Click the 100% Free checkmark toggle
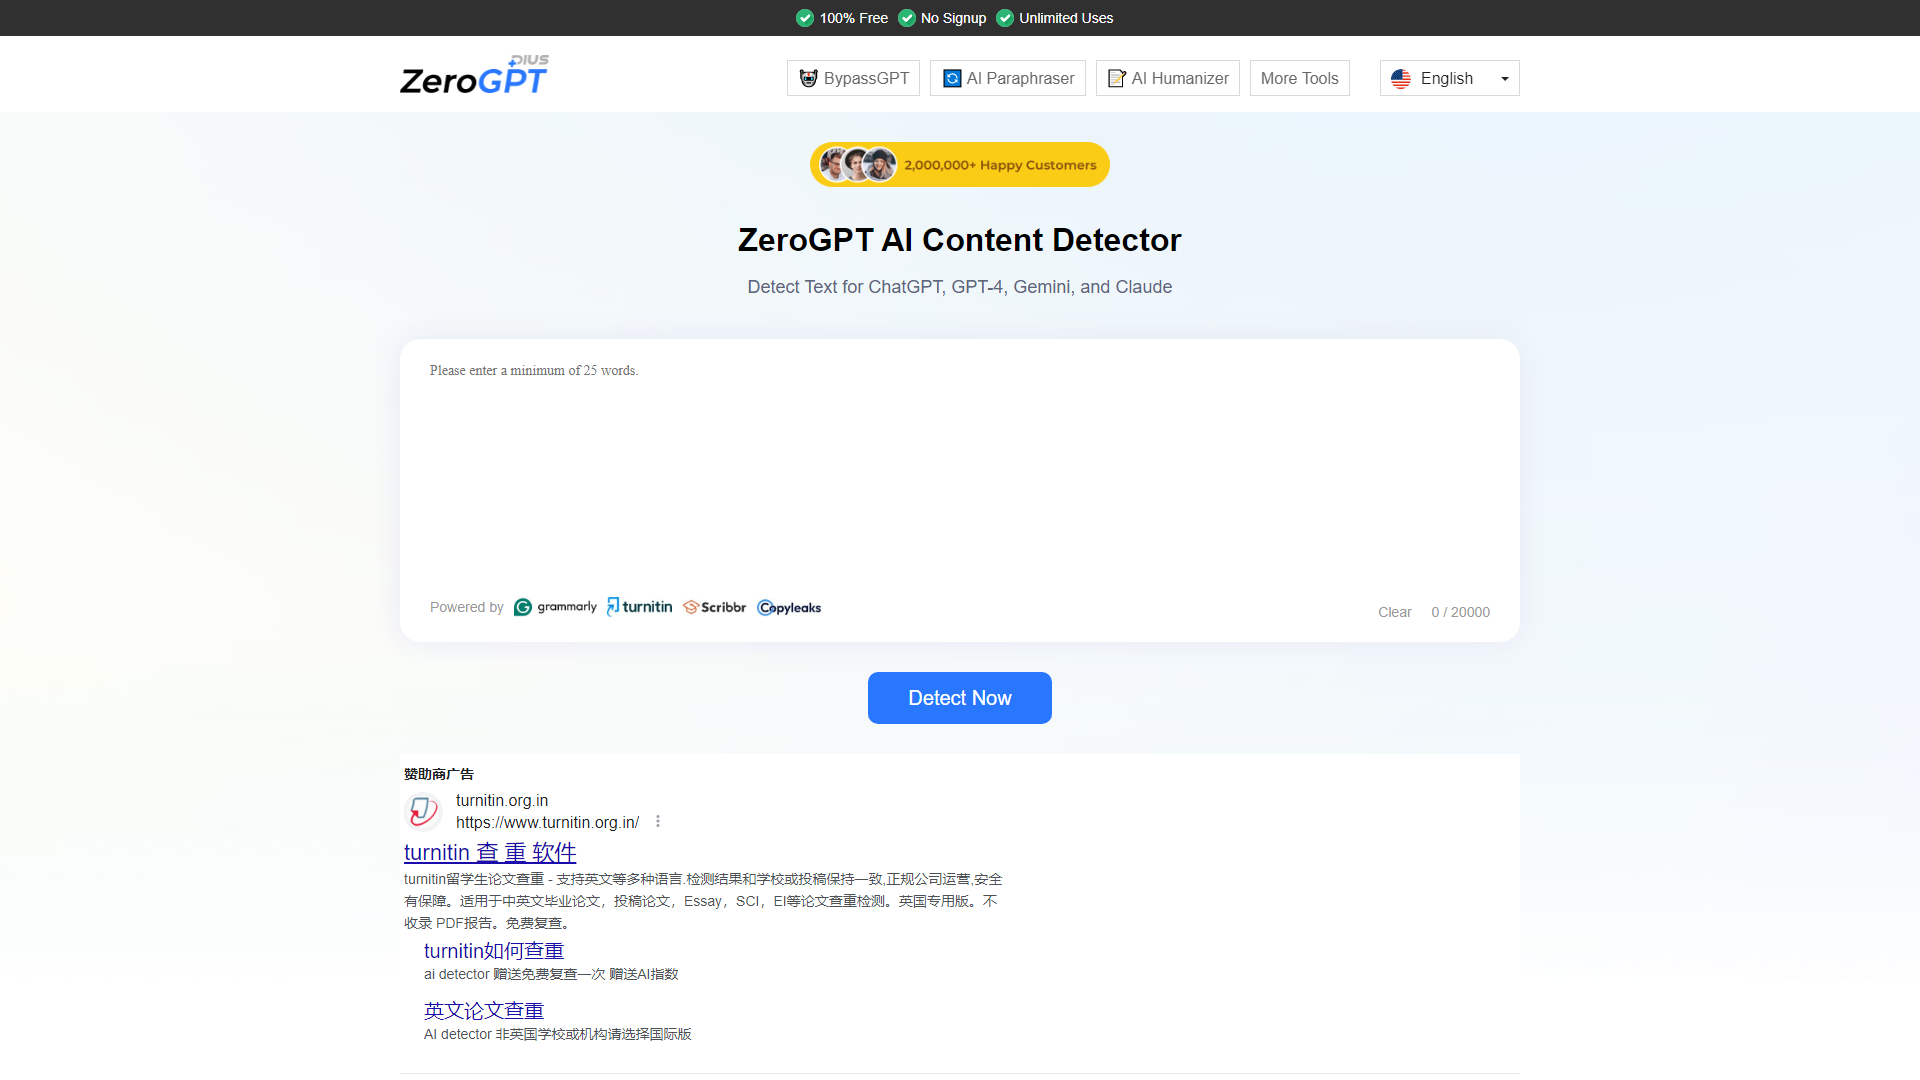 tap(806, 17)
